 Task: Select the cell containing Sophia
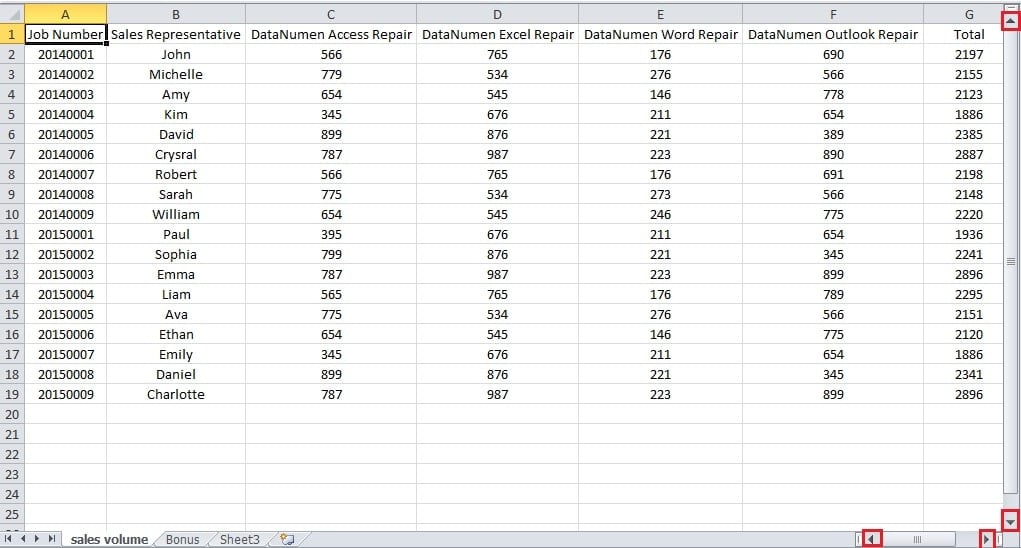[x=176, y=254]
